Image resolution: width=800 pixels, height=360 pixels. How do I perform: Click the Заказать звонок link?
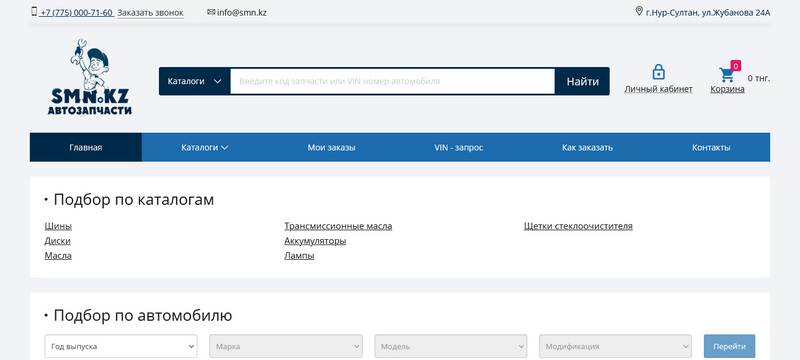pos(151,12)
